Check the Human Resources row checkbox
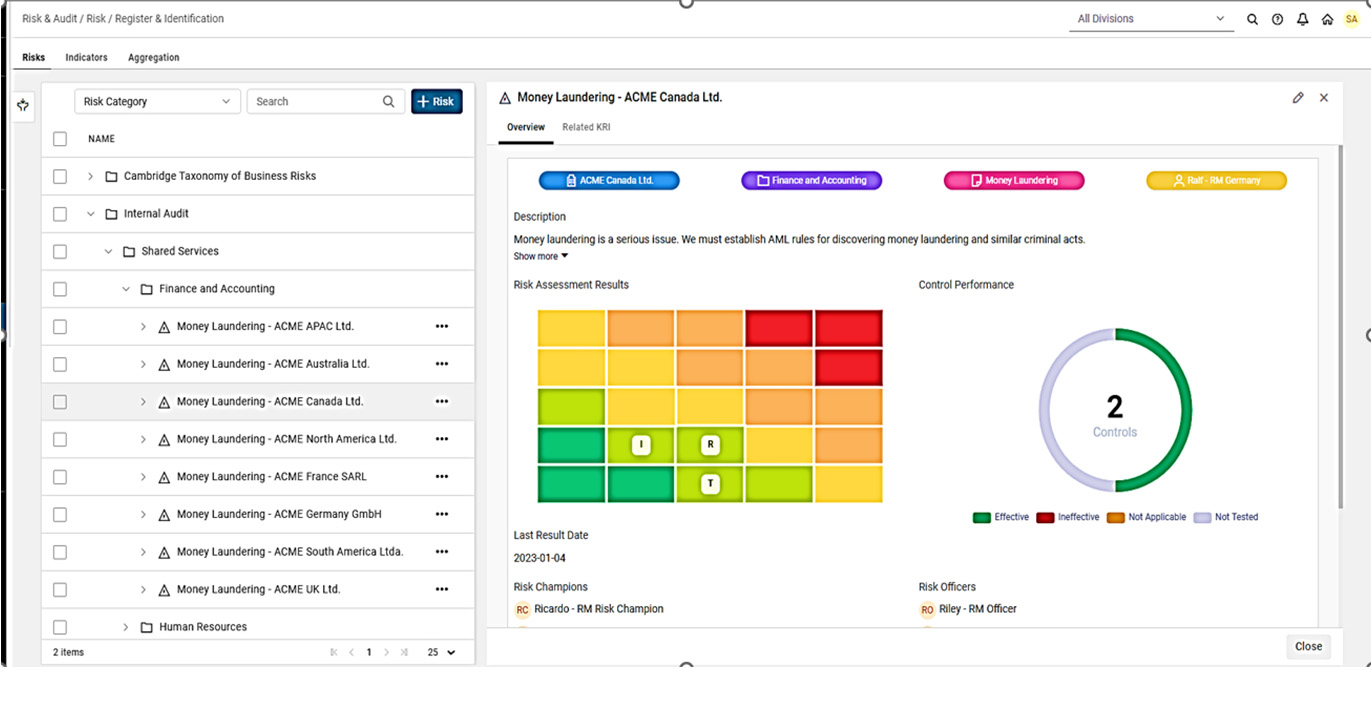 pos(60,627)
